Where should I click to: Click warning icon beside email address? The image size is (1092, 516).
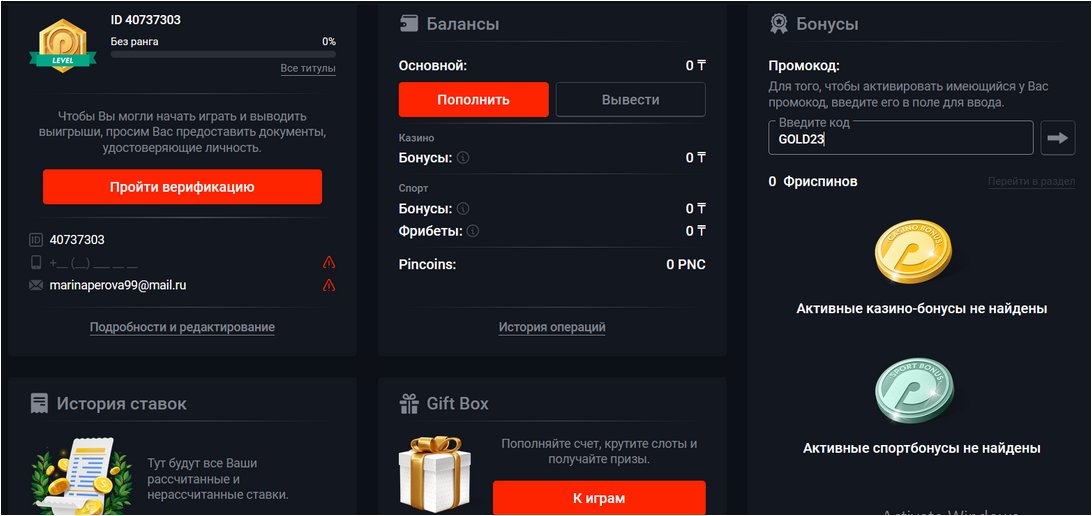329,285
